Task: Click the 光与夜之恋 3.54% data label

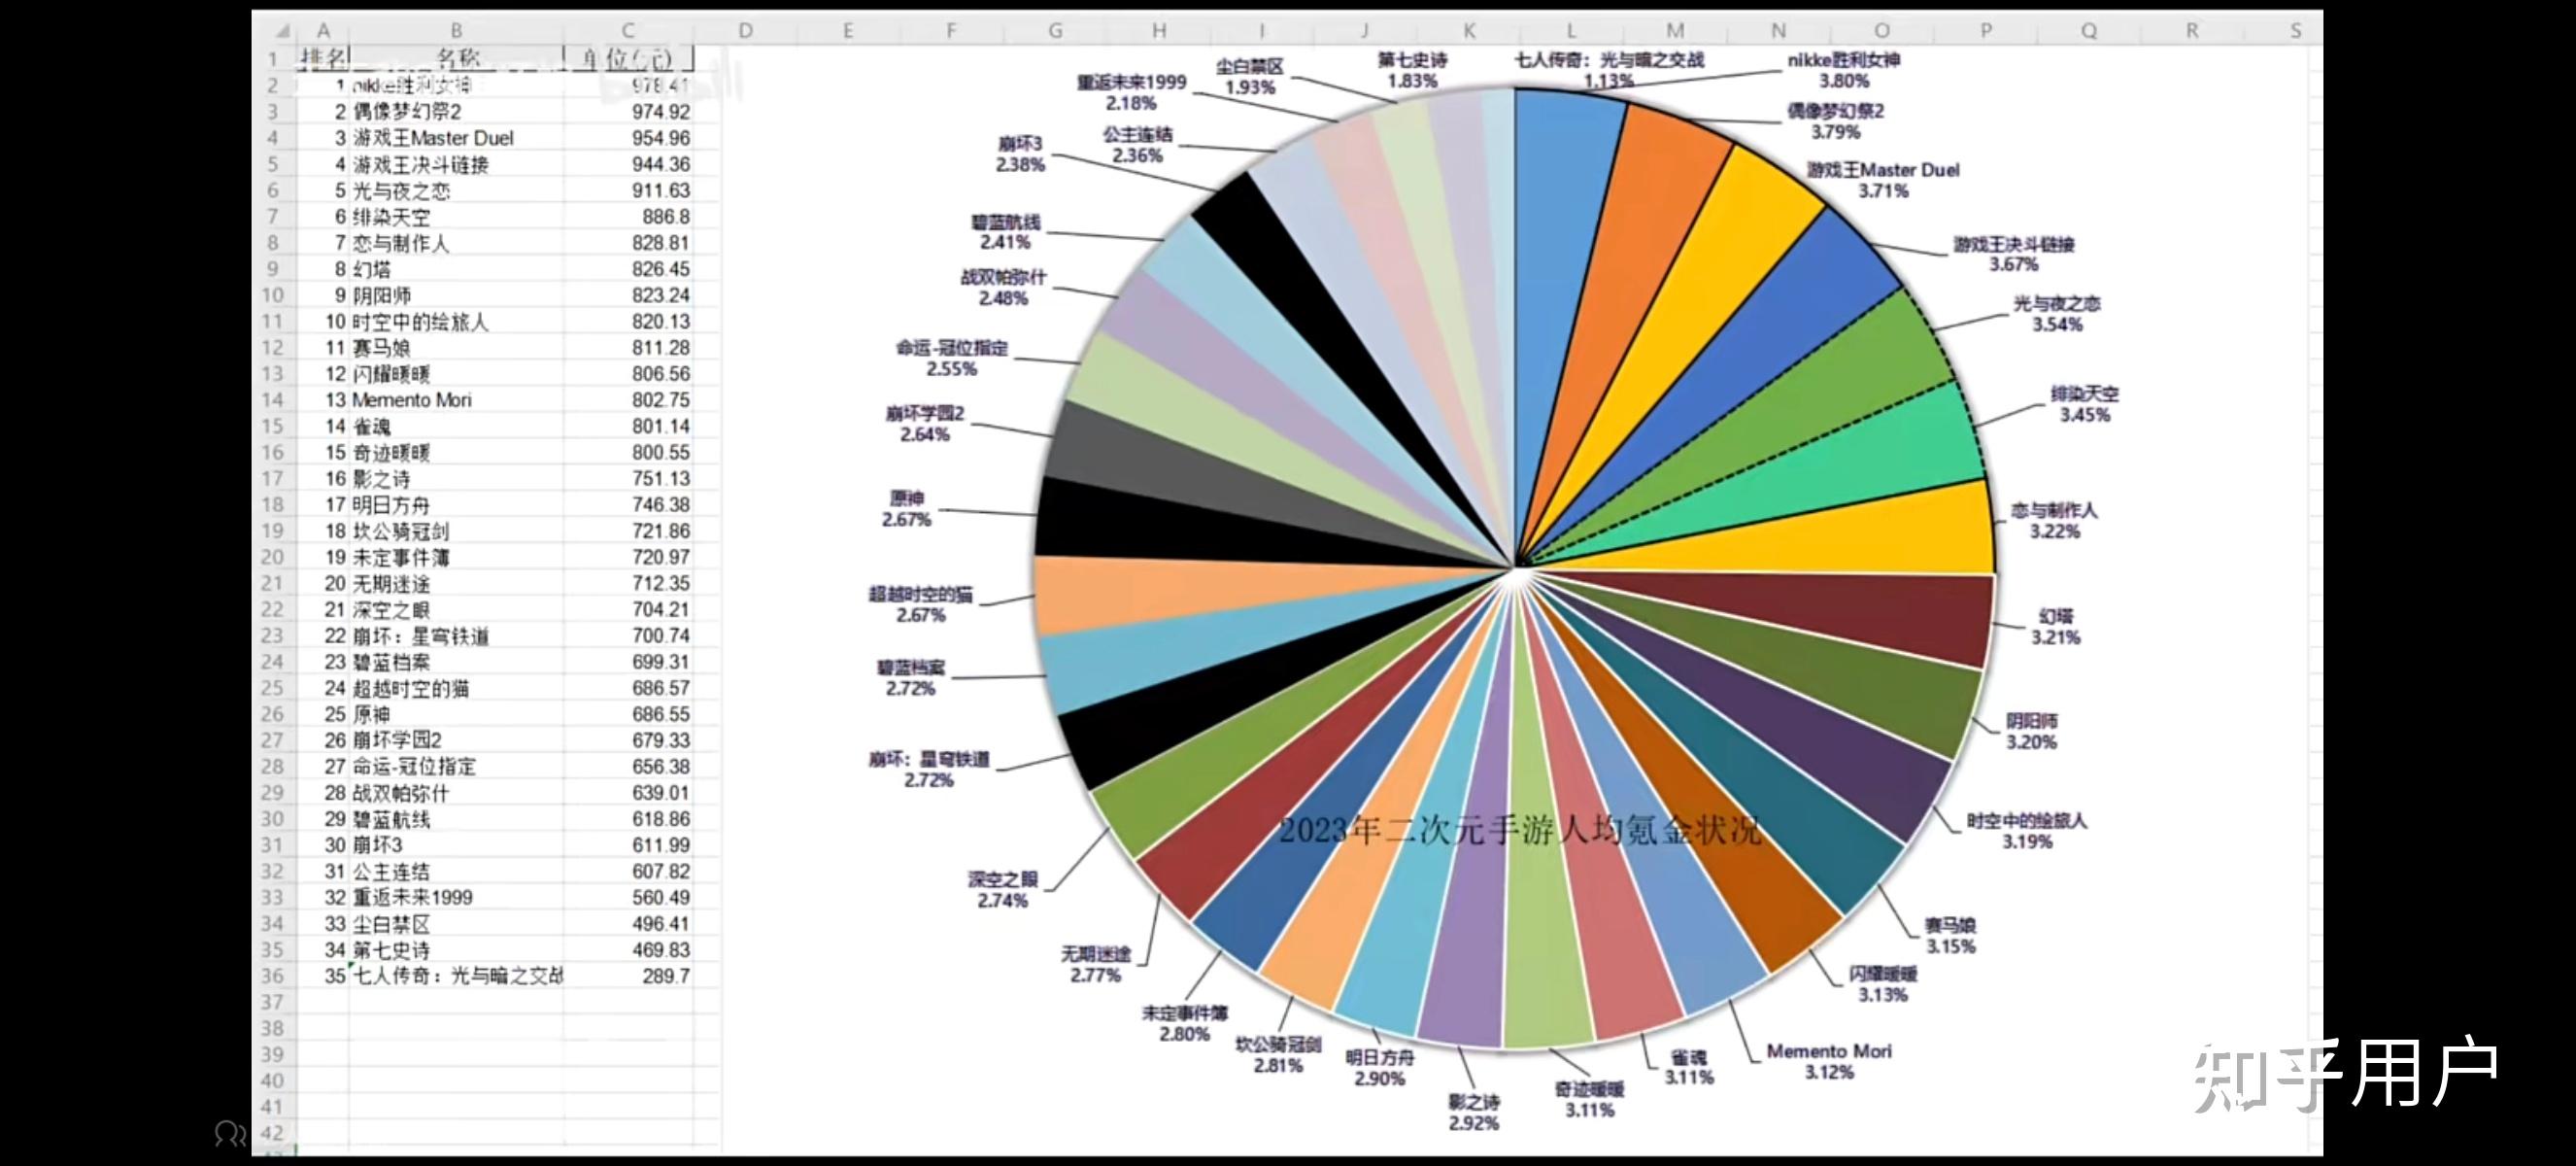Action: coord(2056,314)
